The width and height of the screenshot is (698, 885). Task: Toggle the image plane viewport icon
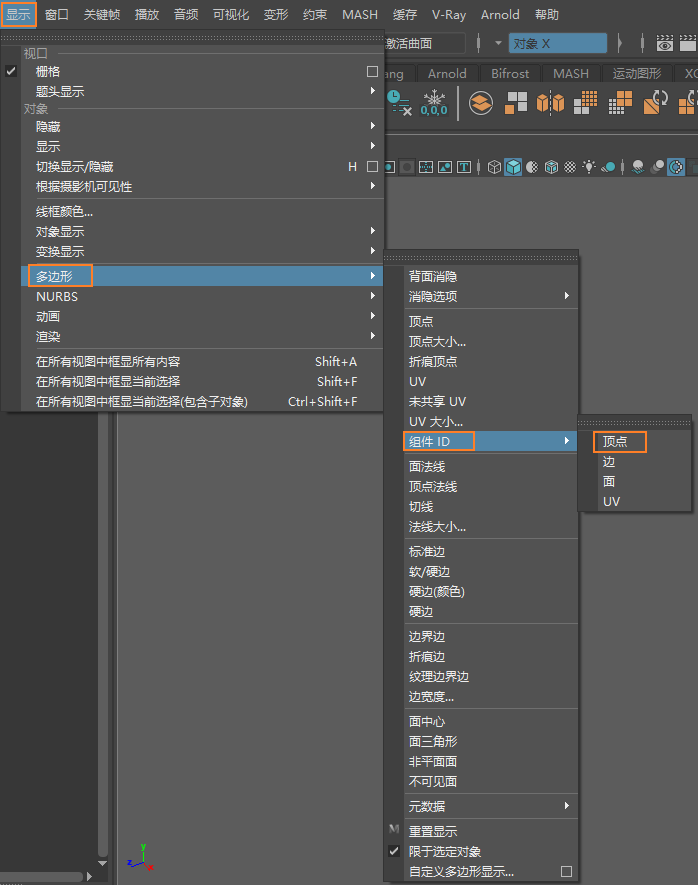tap(445, 167)
